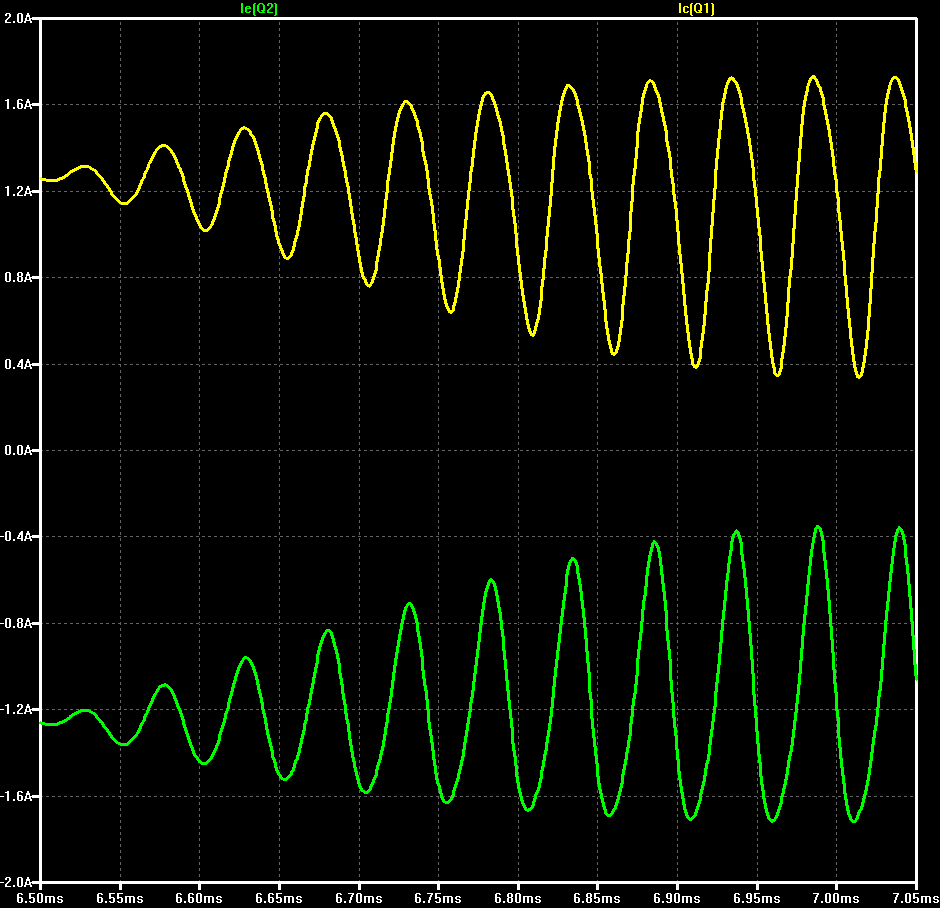The height and width of the screenshot is (908, 940).
Task: Click the Ie(Q2) trace label
Action: (x=258, y=8)
